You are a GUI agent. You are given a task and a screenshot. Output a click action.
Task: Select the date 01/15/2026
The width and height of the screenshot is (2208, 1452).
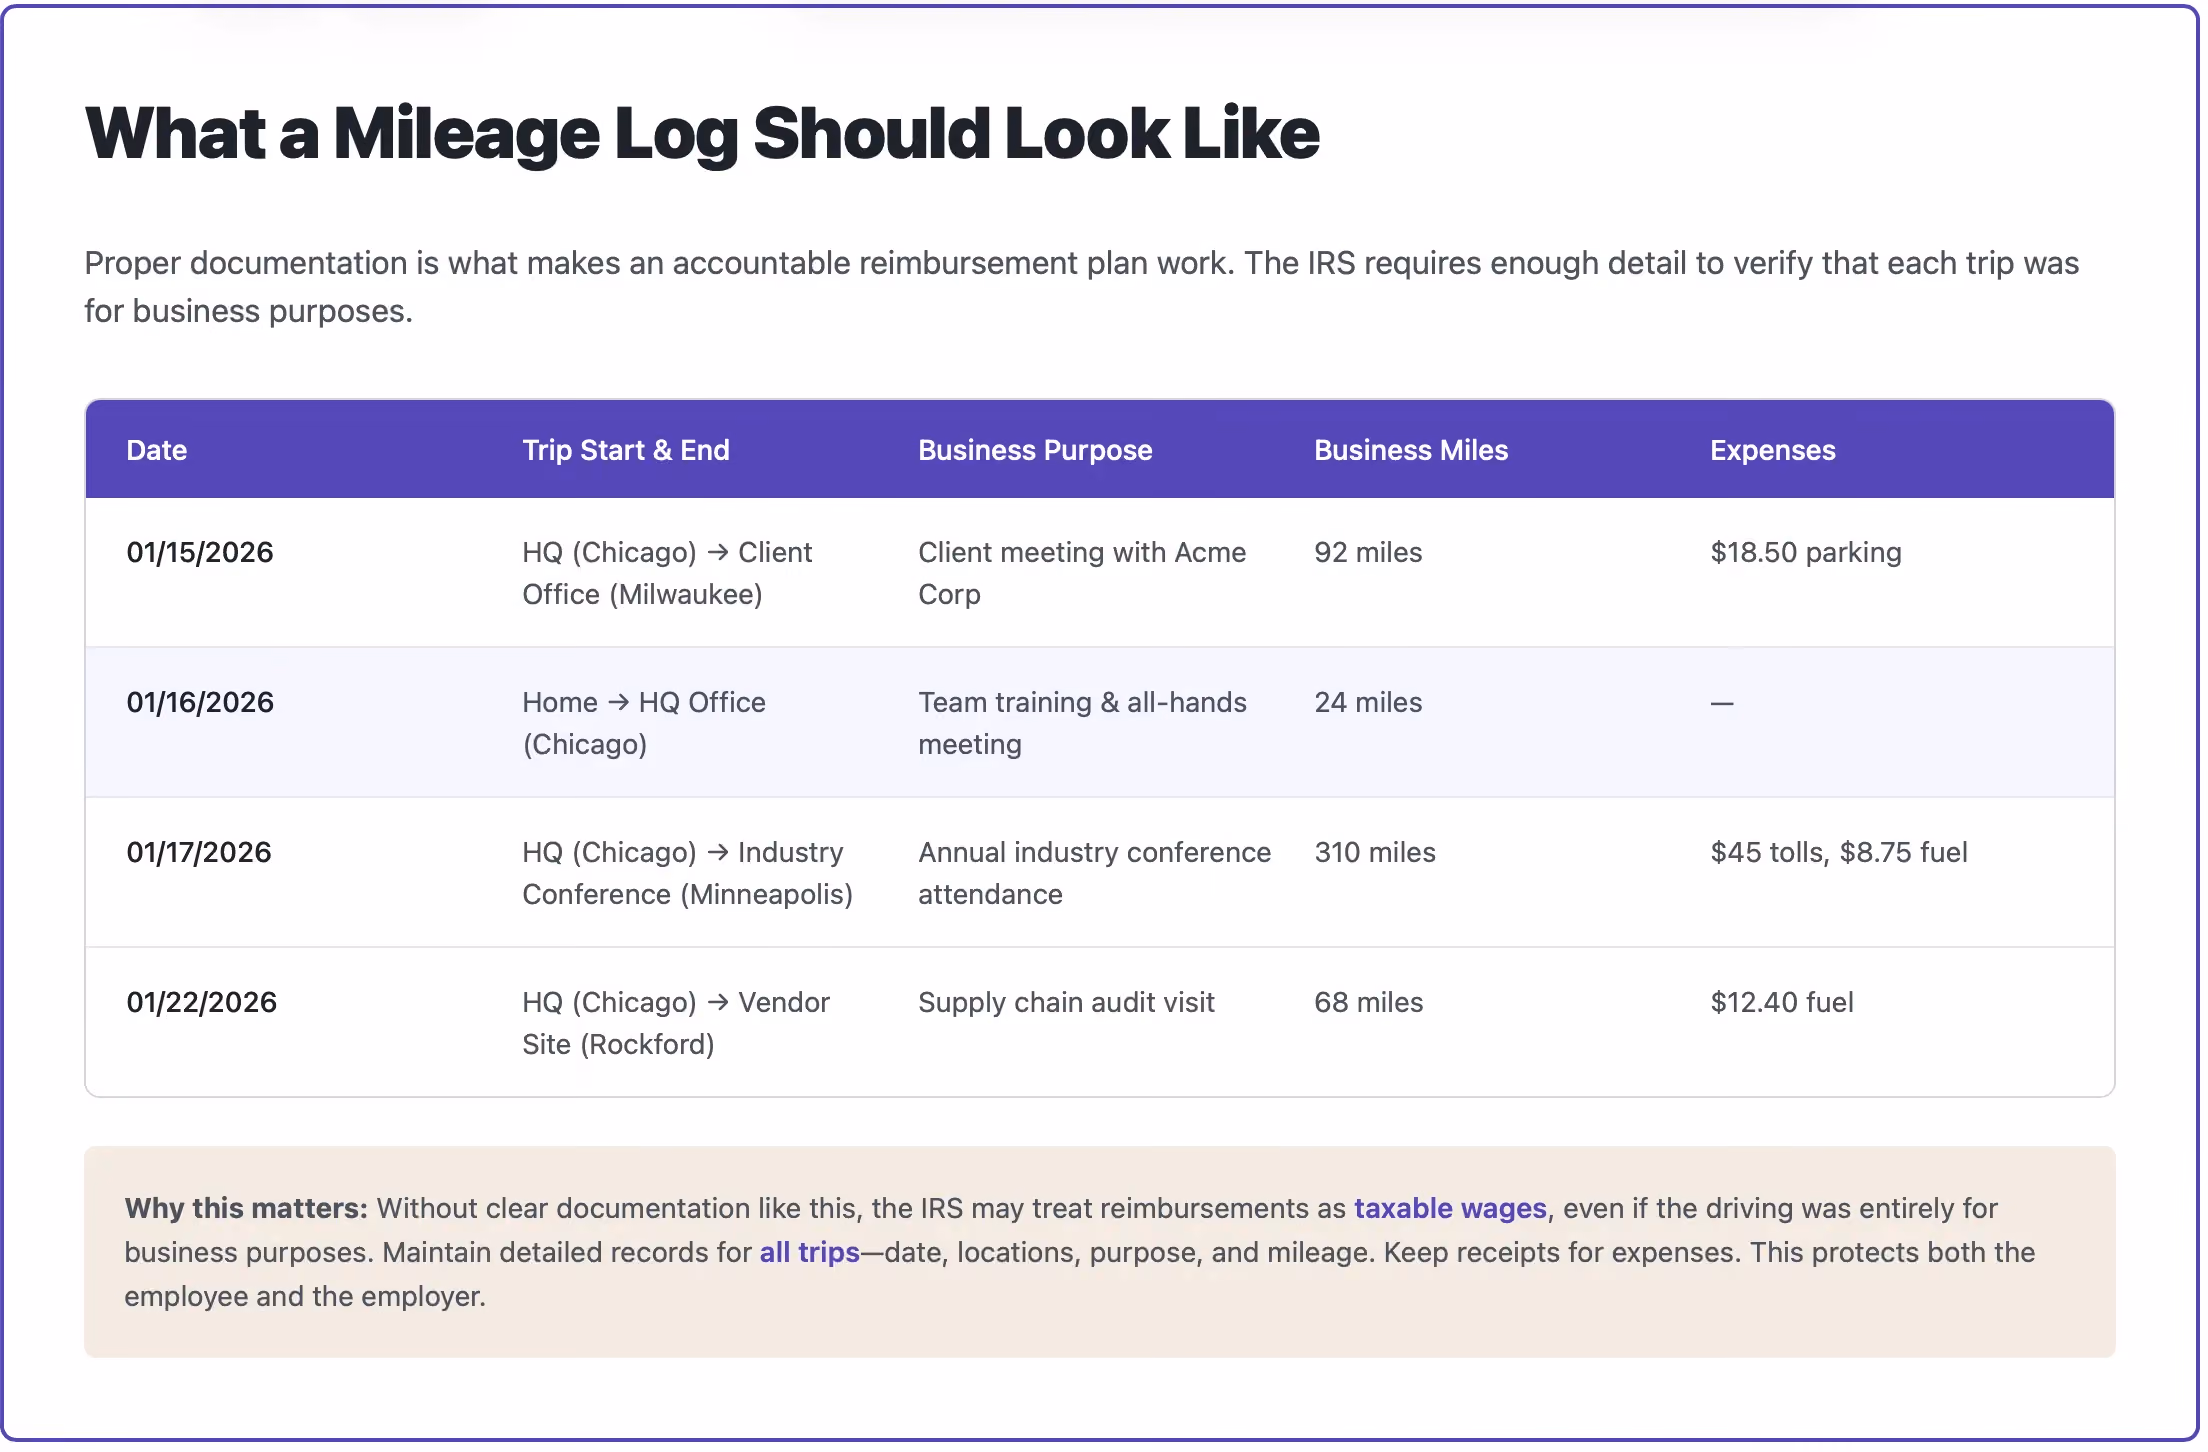tap(200, 552)
